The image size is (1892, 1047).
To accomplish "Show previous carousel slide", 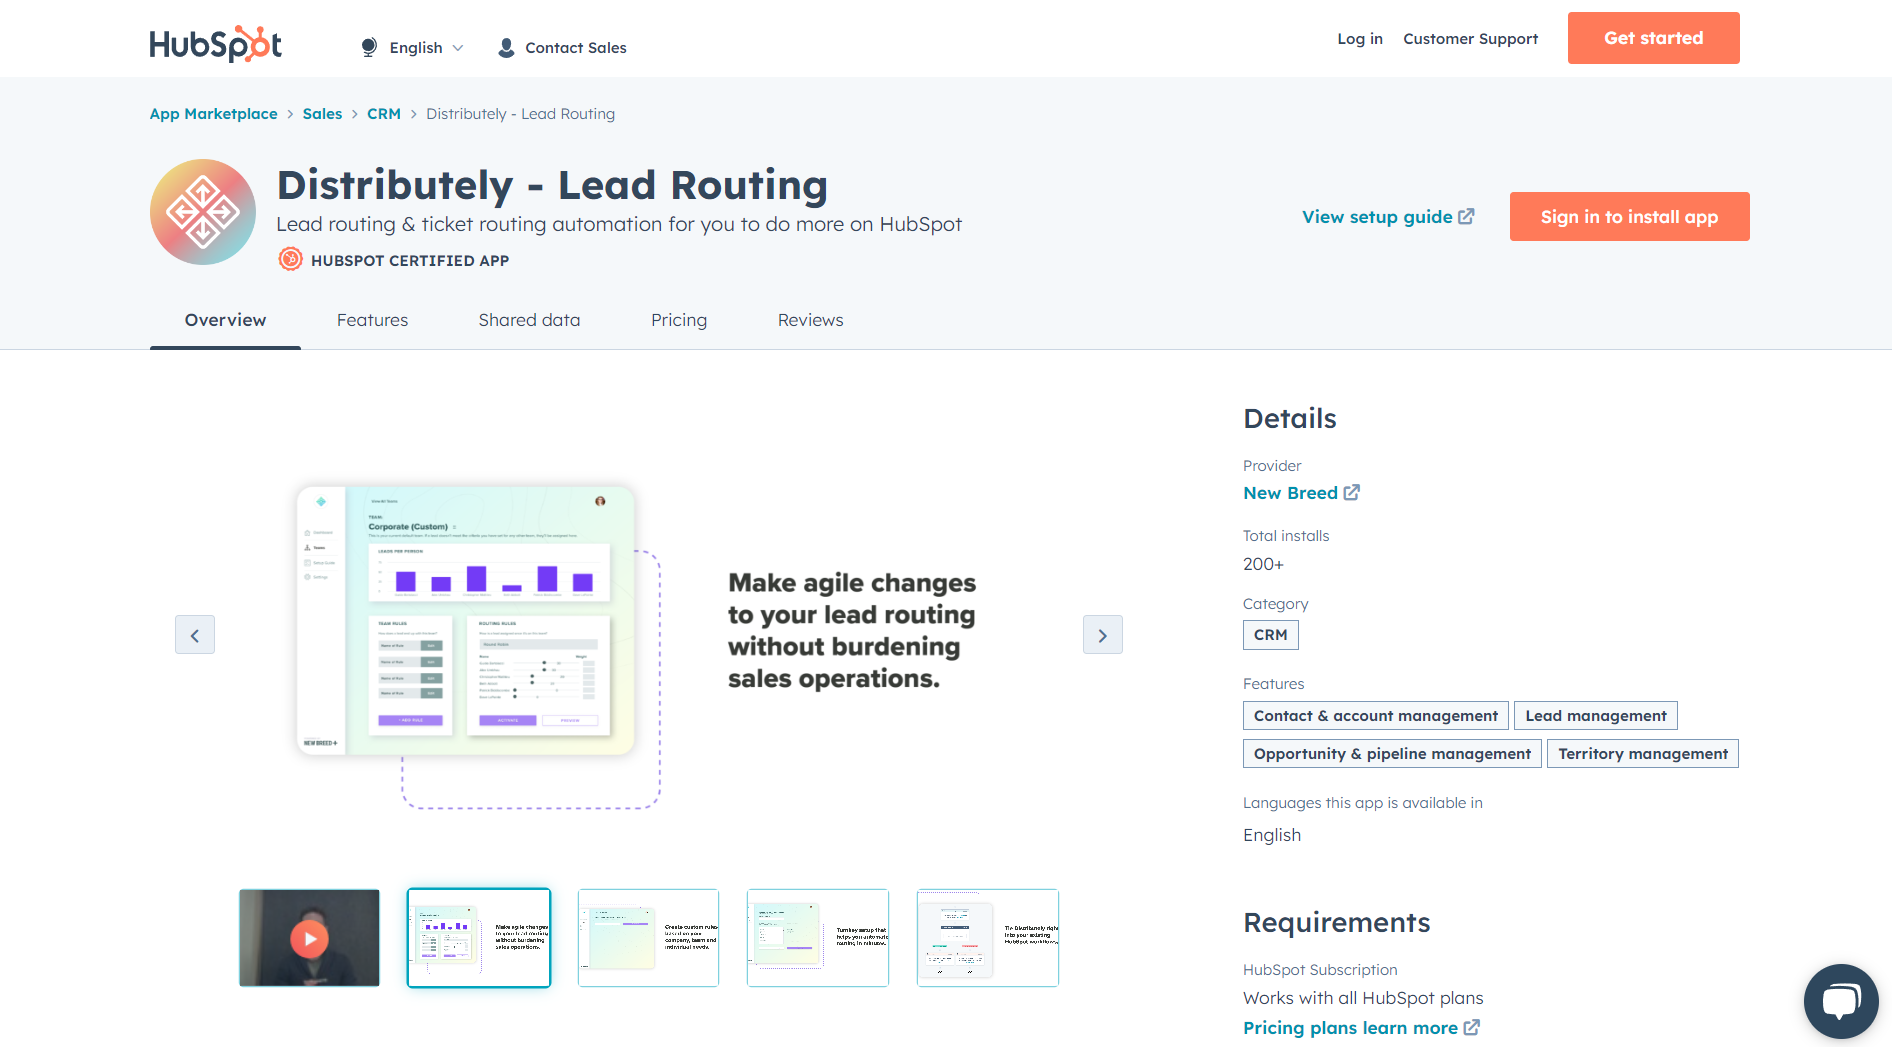I will coord(195,635).
